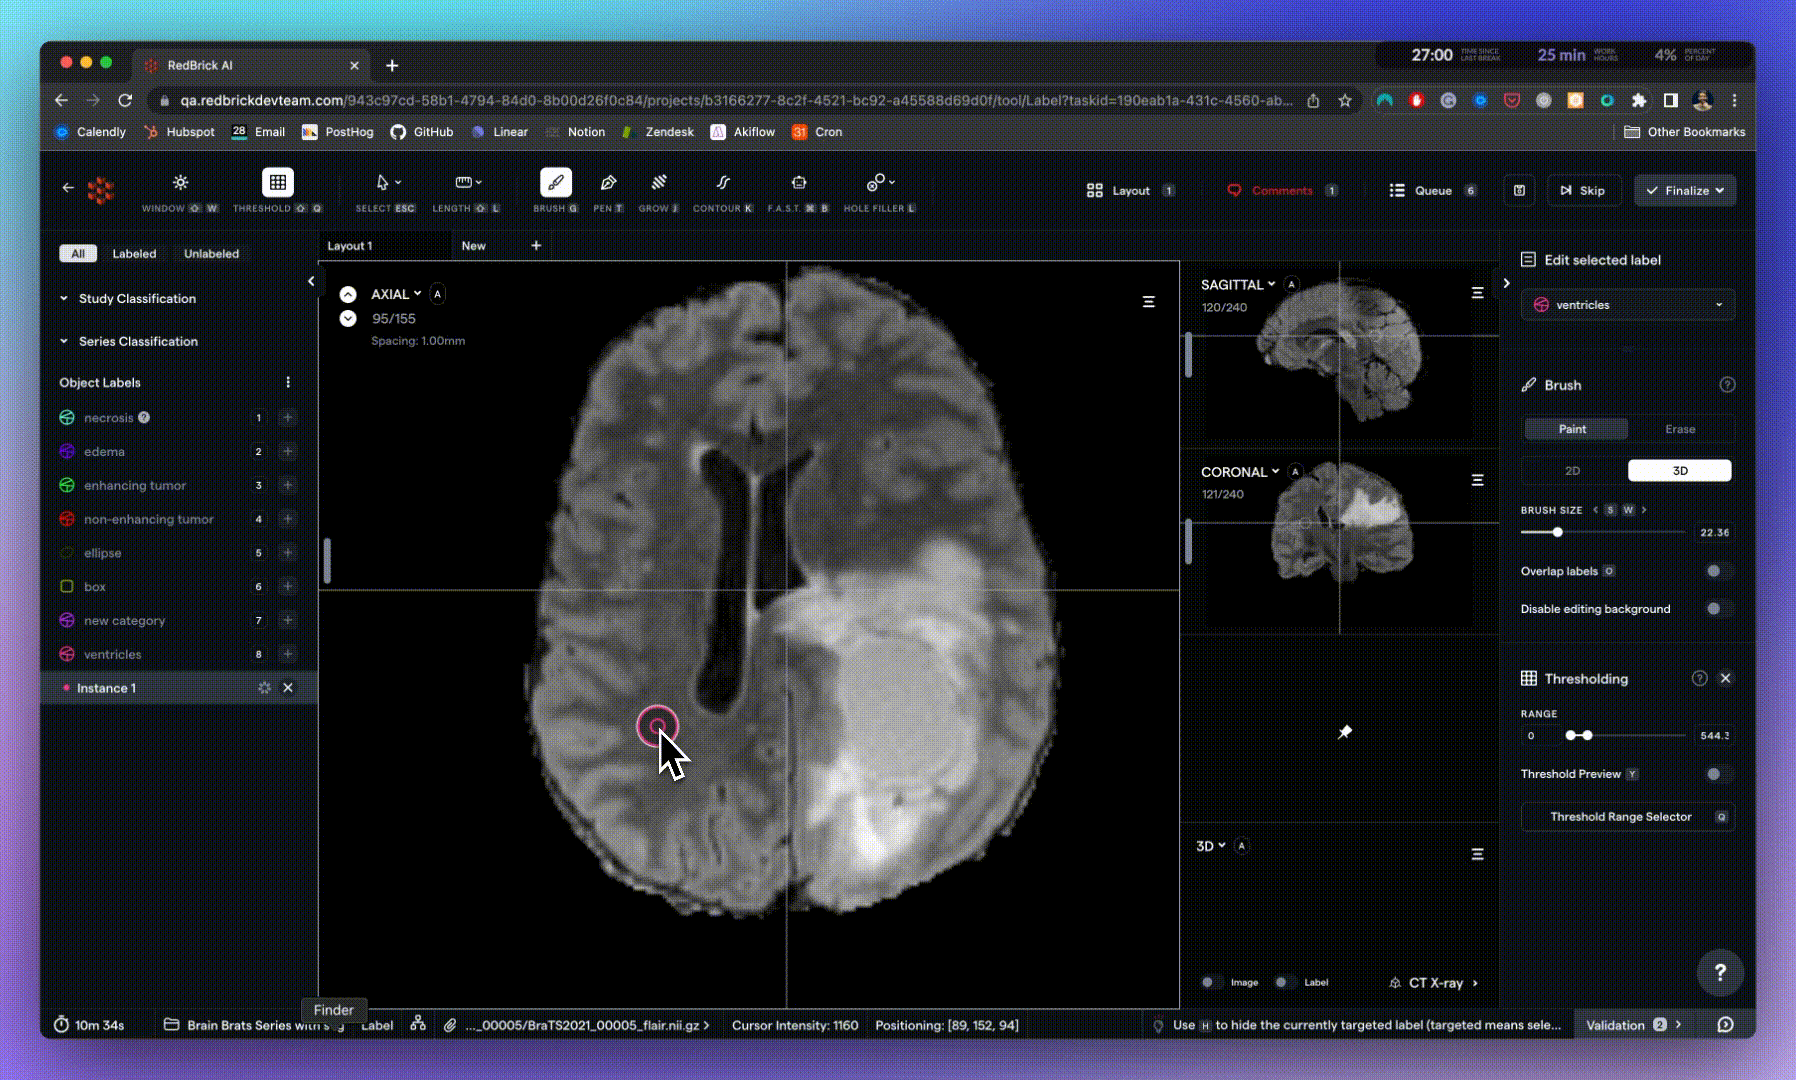The width and height of the screenshot is (1796, 1080).
Task: Open the 3D view dropdown
Action: pos(1211,846)
